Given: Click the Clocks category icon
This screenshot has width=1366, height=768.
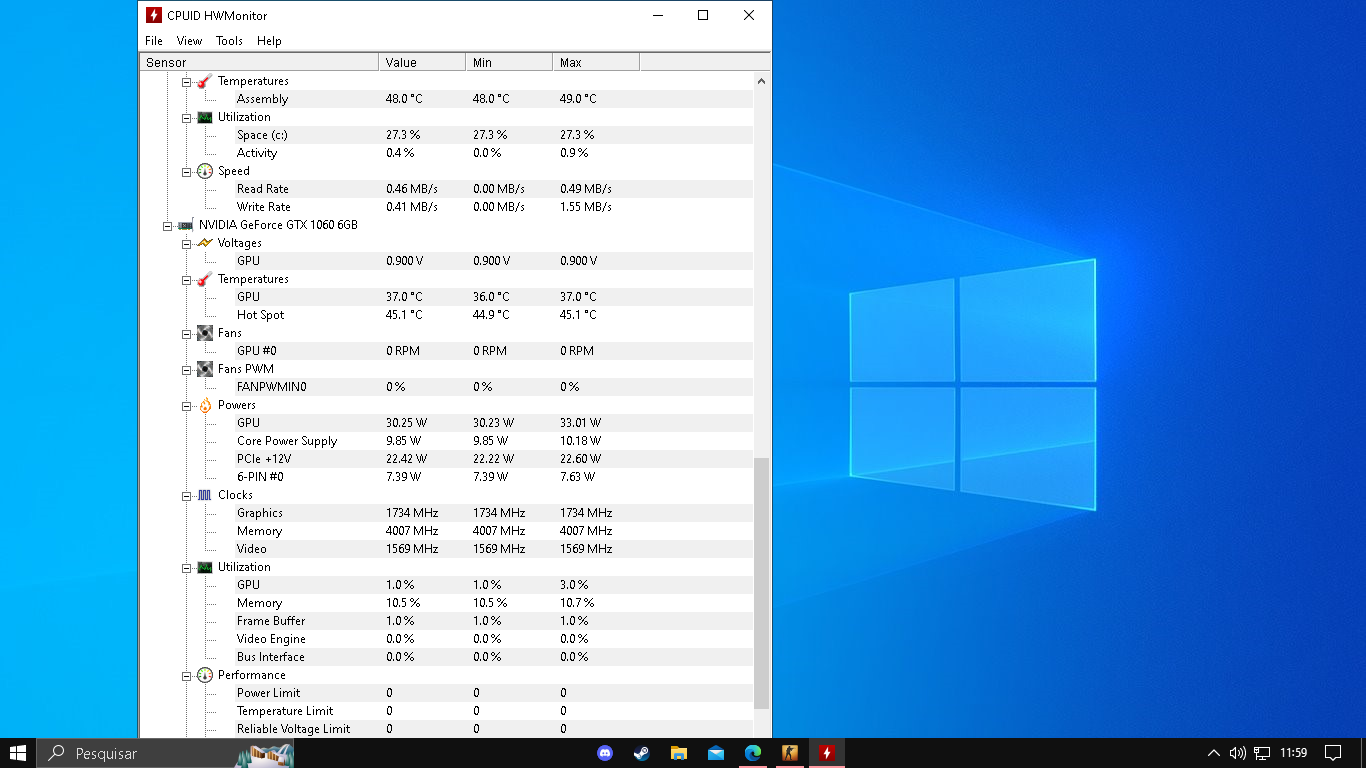Looking at the screenshot, I should pos(205,495).
